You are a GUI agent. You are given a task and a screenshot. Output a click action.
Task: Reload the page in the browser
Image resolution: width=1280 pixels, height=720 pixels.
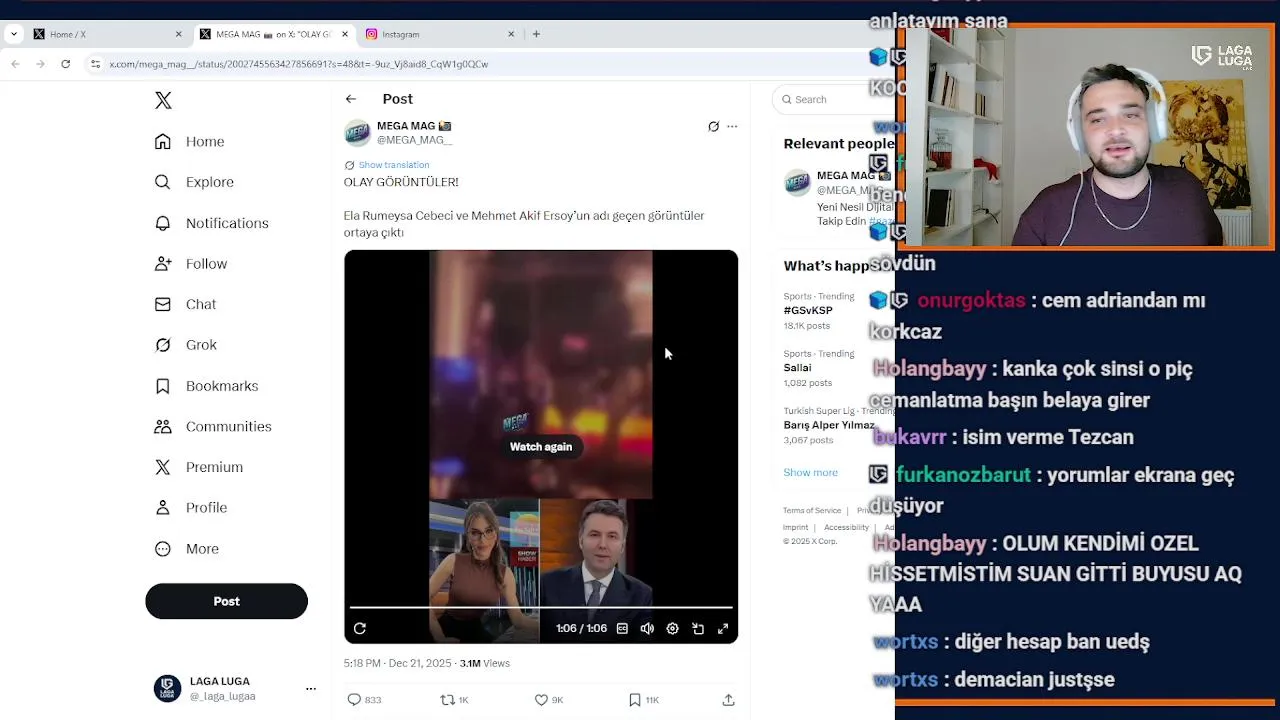(x=65, y=64)
